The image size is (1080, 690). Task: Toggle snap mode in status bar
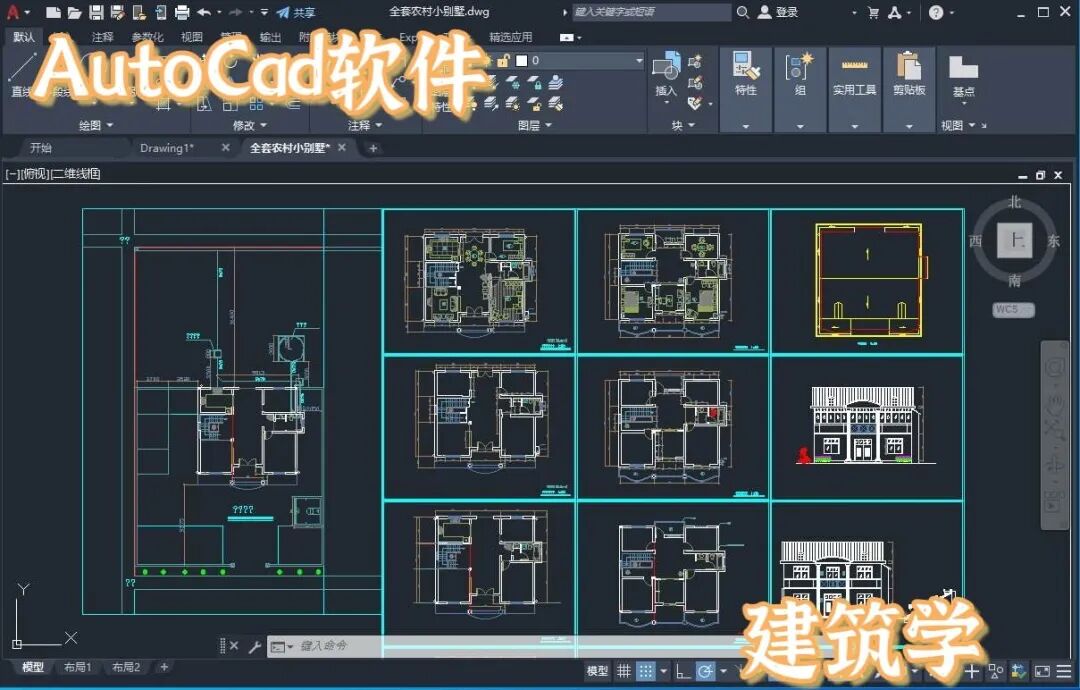[645, 671]
